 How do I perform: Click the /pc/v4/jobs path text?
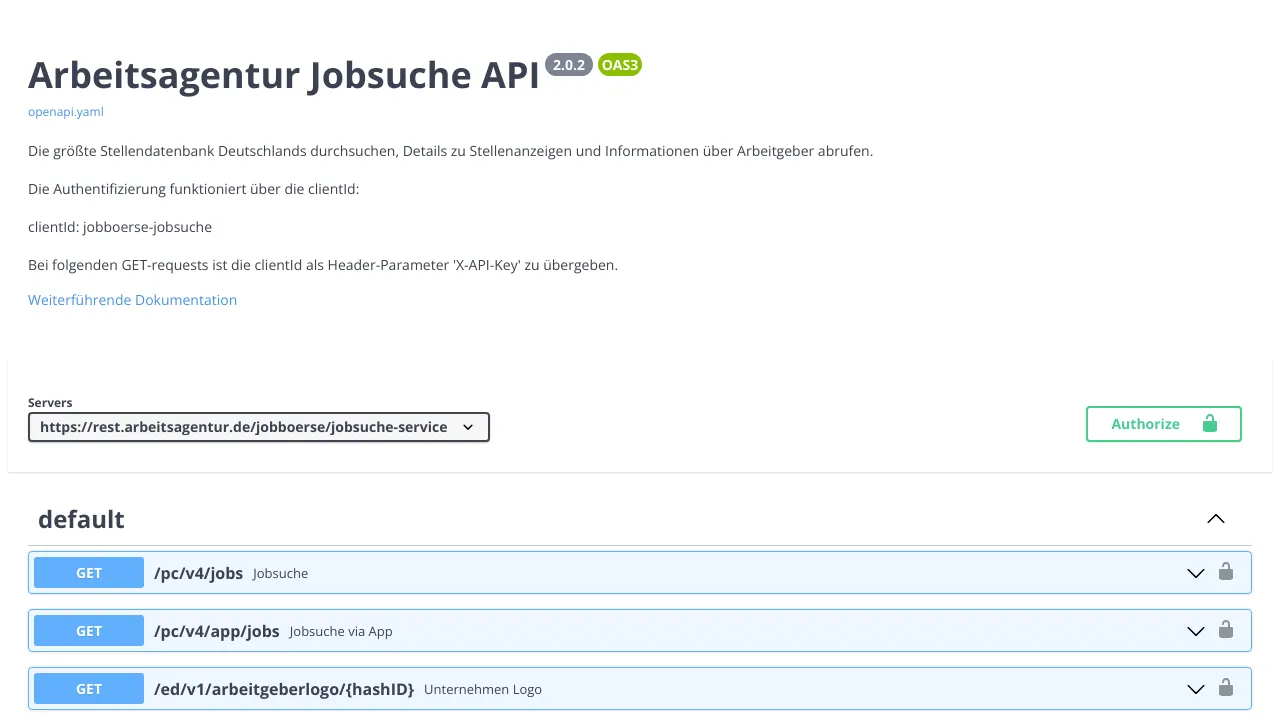pyautogui.click(x=198, y=573)
